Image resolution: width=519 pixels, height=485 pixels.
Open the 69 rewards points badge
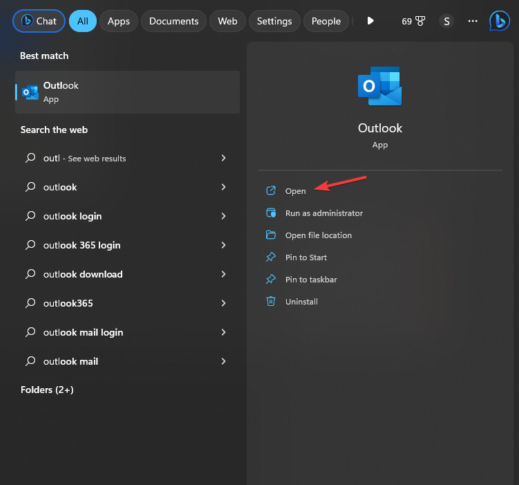413,21
